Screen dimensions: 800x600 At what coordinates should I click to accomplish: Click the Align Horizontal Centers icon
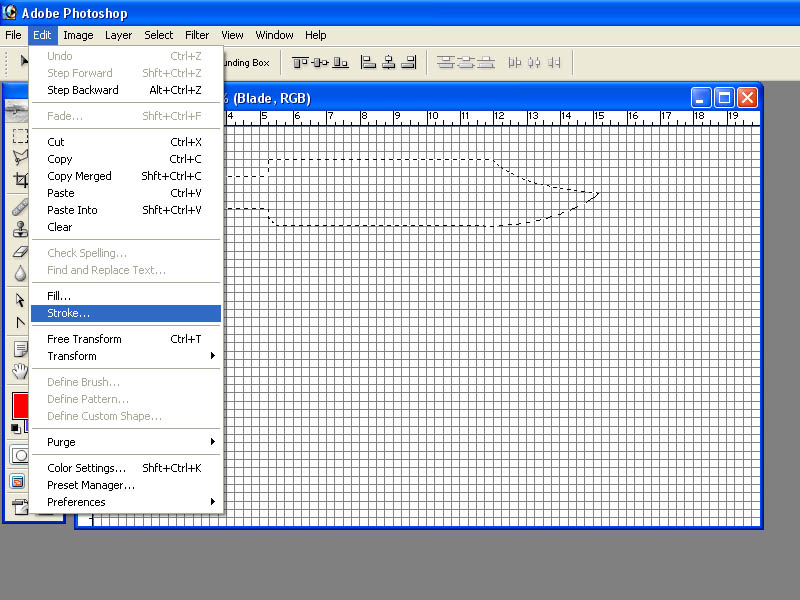tap(389, 63)
